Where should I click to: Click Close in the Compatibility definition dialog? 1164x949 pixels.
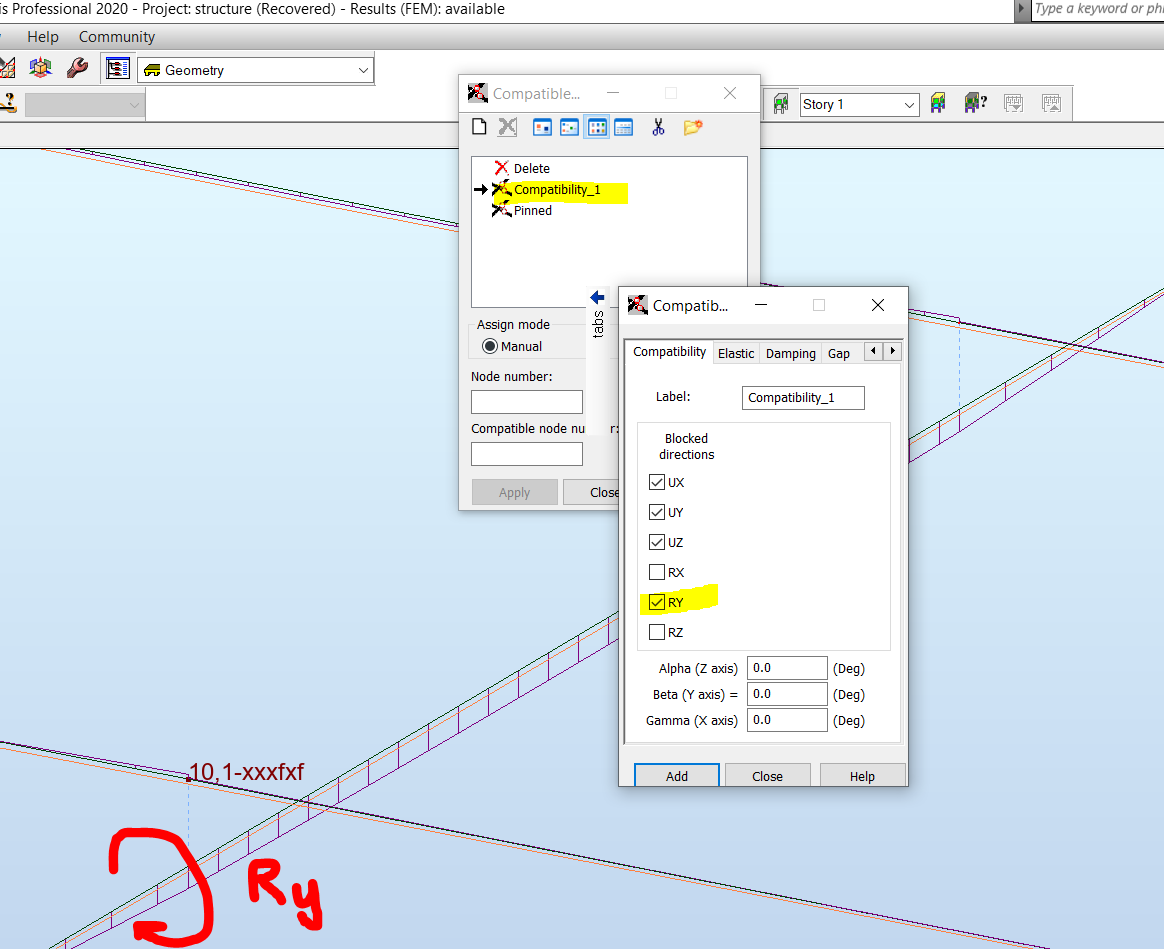click(767, 775)
